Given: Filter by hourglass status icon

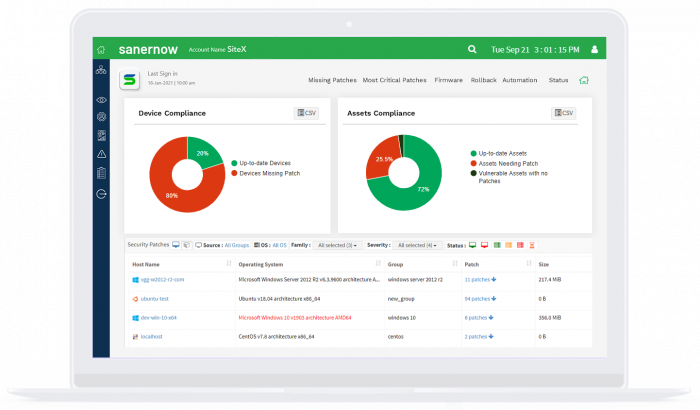Looking at the screenshot, I should coord(532,245).
